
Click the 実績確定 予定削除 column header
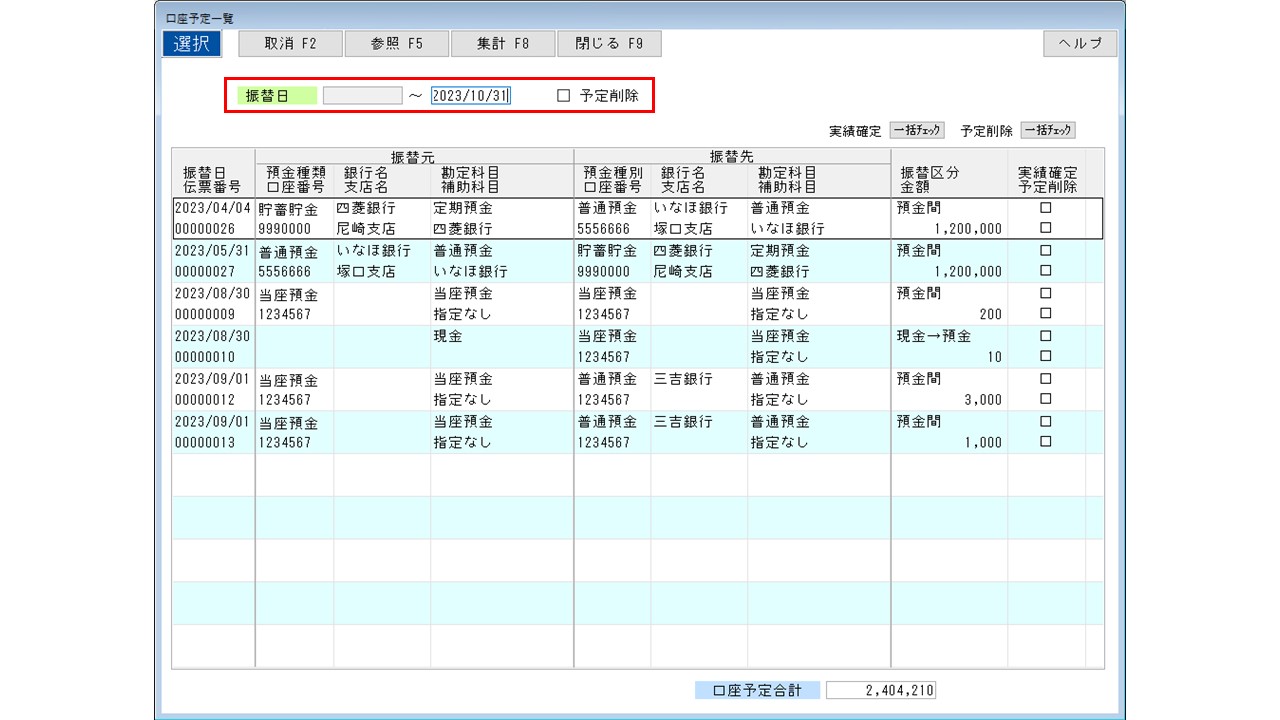pyautogui.click(x=1046, y=179)
